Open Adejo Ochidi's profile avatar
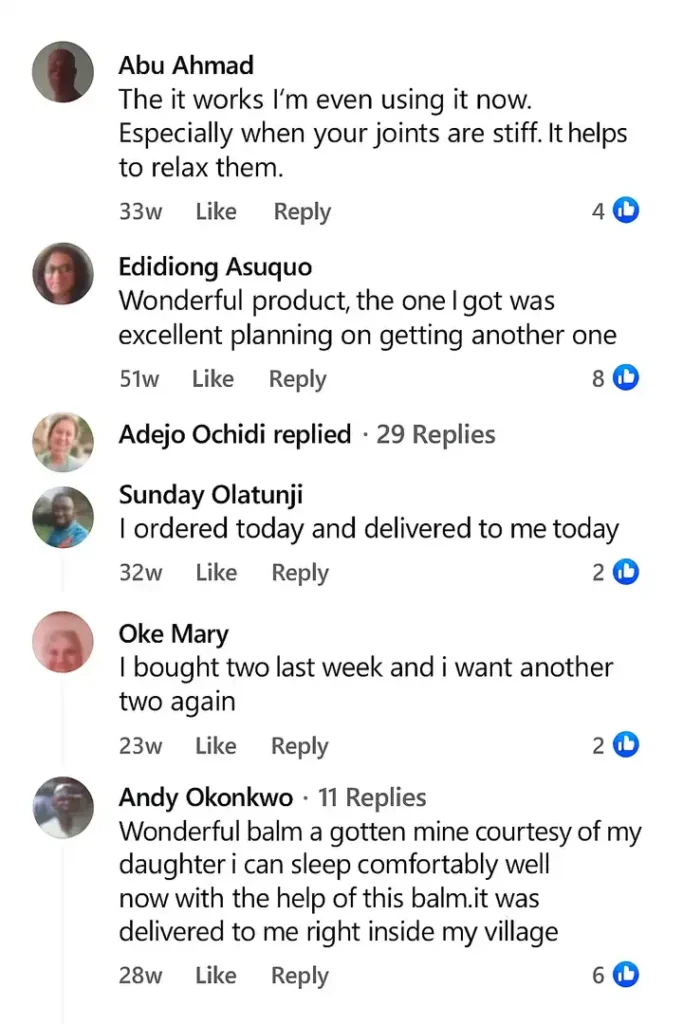683x1024 pixels. point(63,442)
